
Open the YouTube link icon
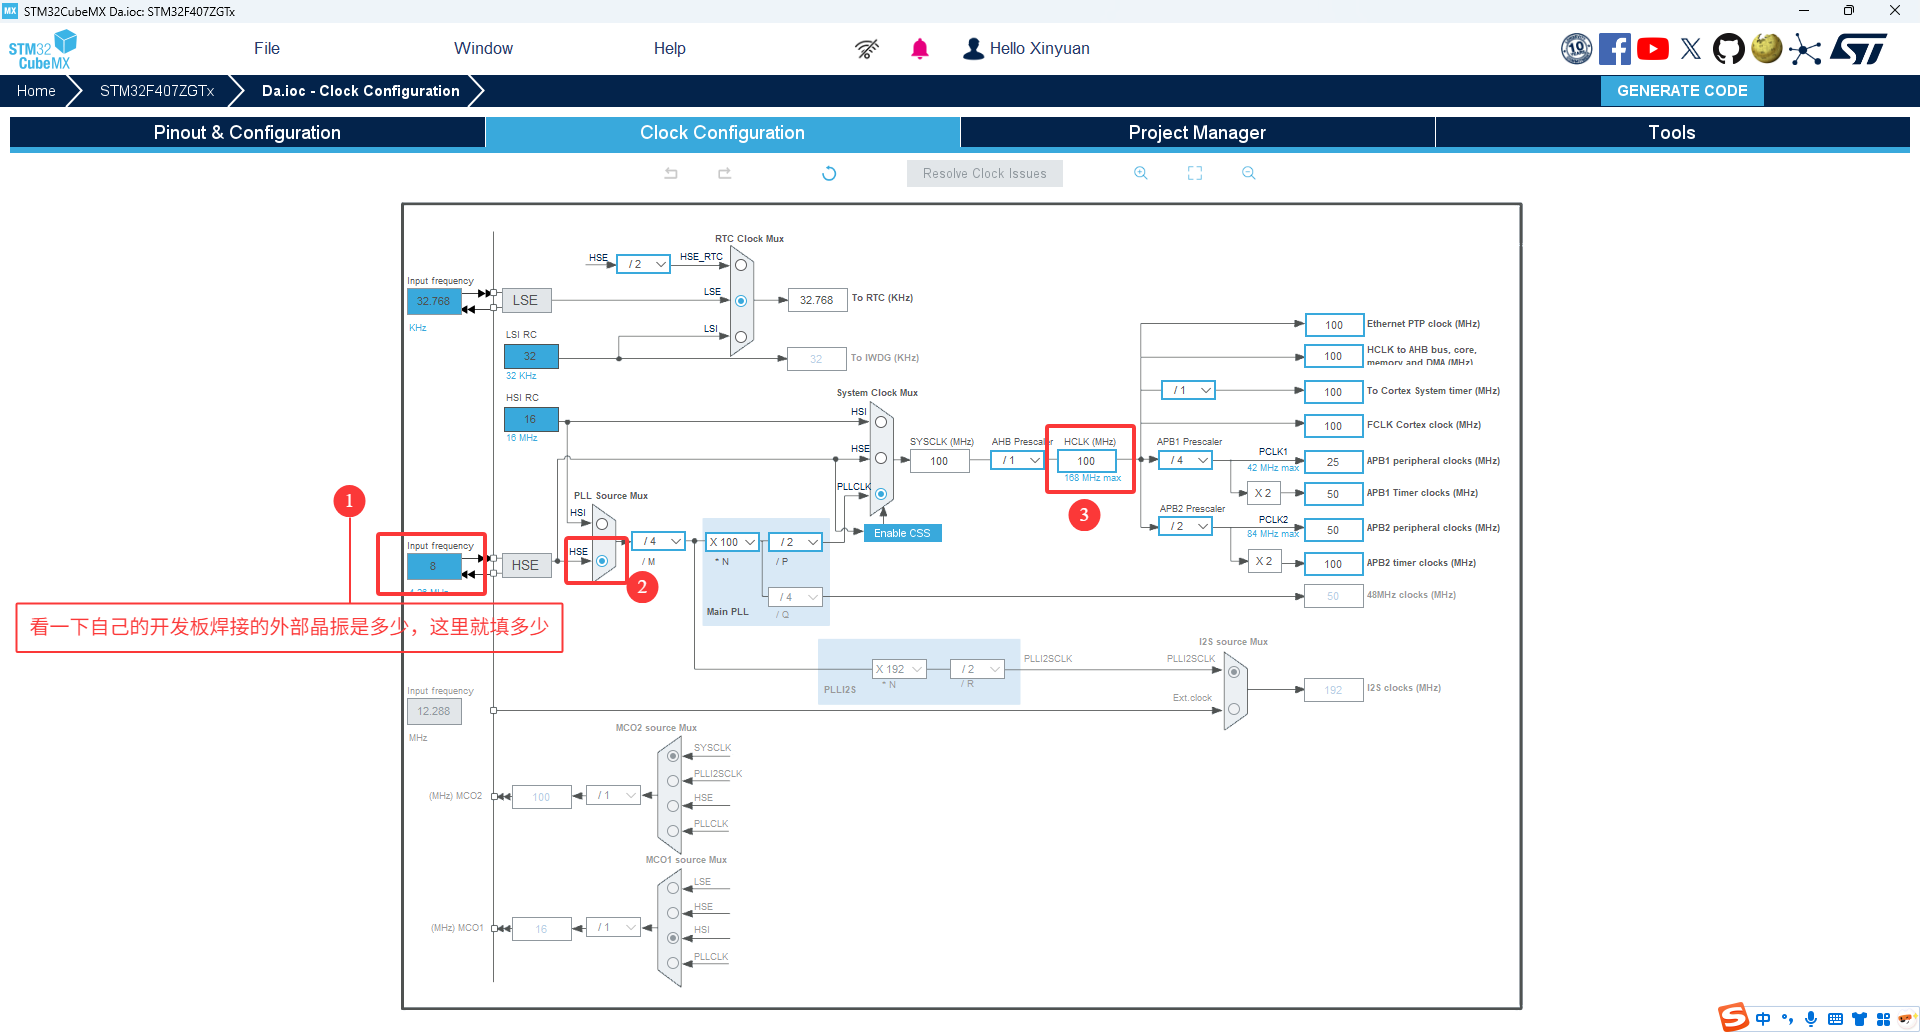pos(1653,49)
